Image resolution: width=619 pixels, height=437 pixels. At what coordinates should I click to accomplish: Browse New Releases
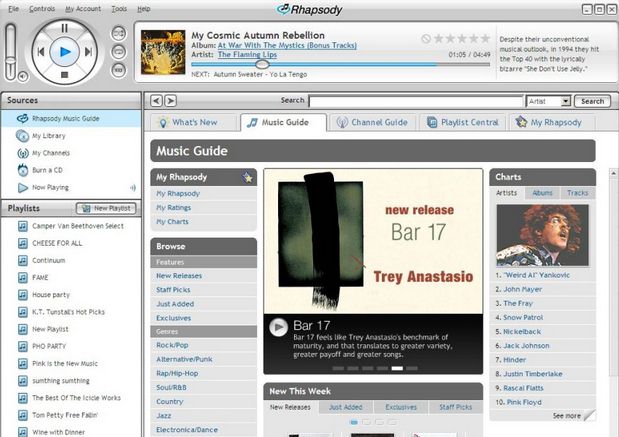pos(179,276)
